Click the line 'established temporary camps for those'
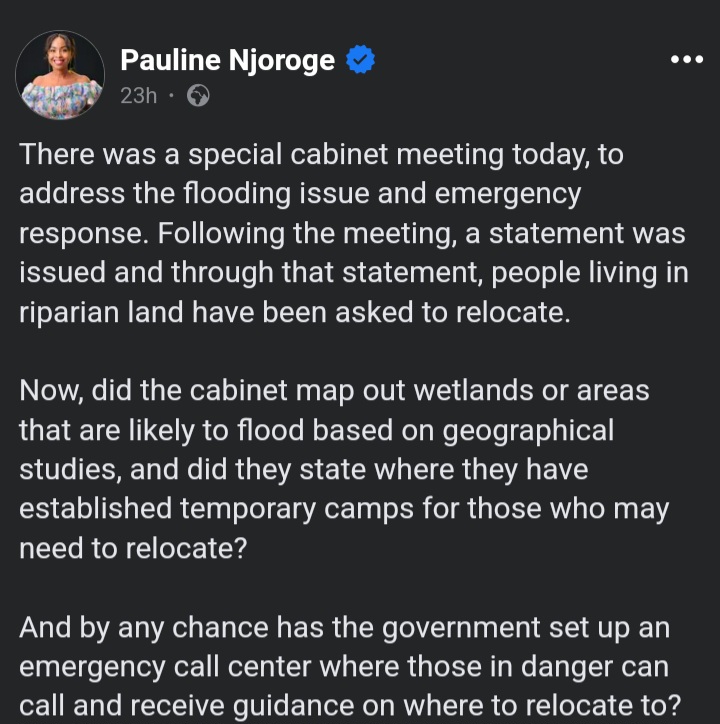This screenshot has height=724, width=720. 344,509
